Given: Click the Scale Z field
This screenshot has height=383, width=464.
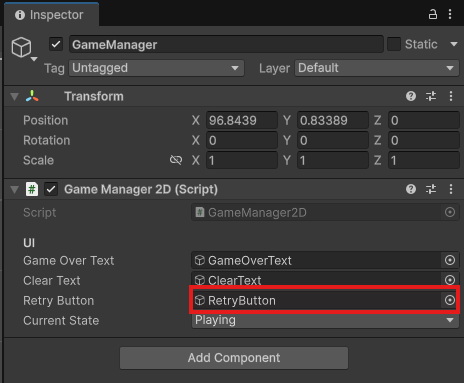Looking at the screenshot, I should point(424,160).
